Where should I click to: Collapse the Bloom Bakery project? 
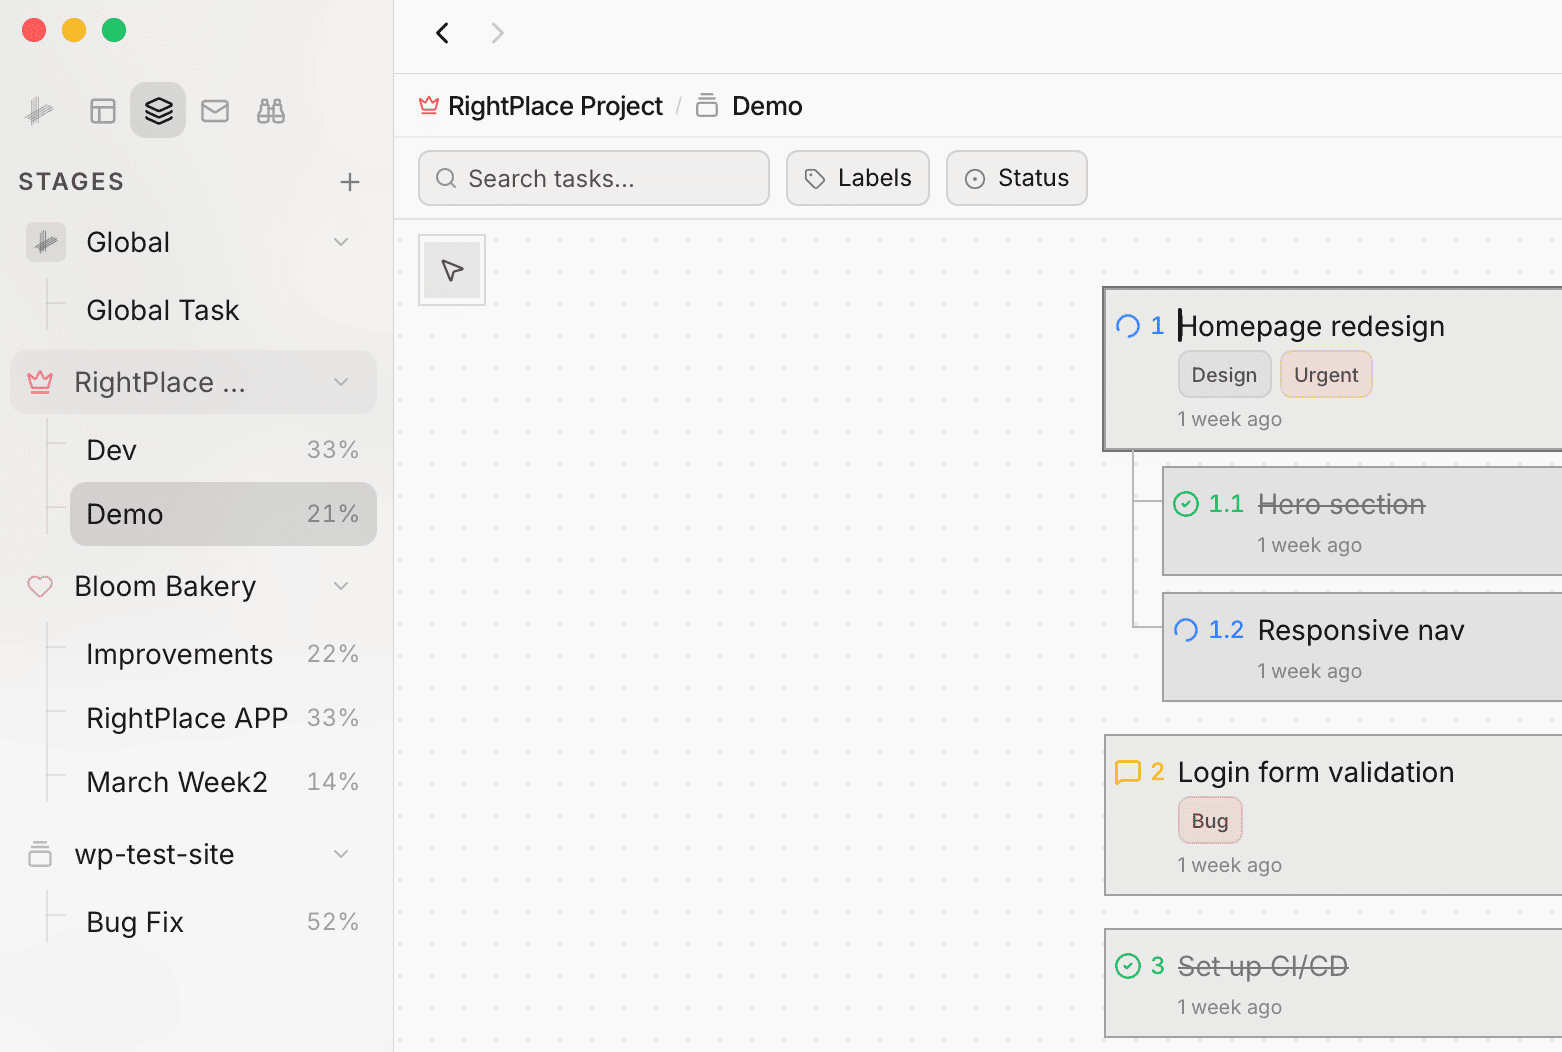coord(341,586)
